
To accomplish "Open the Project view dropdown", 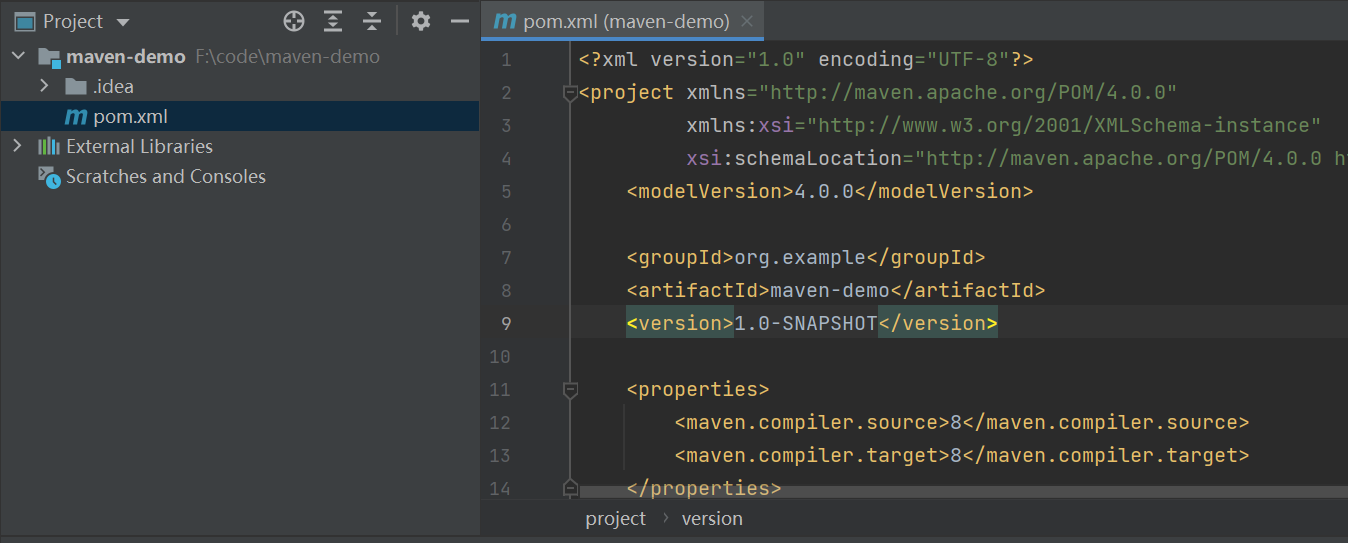I will (123, 22).
